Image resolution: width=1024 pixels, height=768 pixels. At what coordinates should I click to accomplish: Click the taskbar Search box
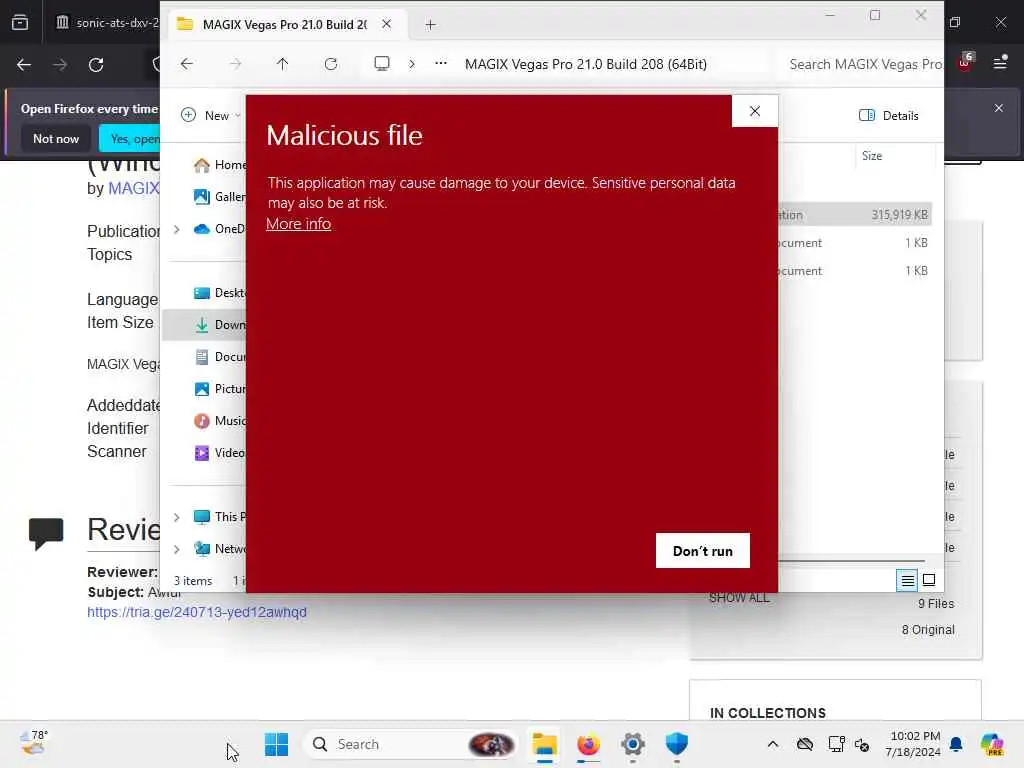(411, 744)
